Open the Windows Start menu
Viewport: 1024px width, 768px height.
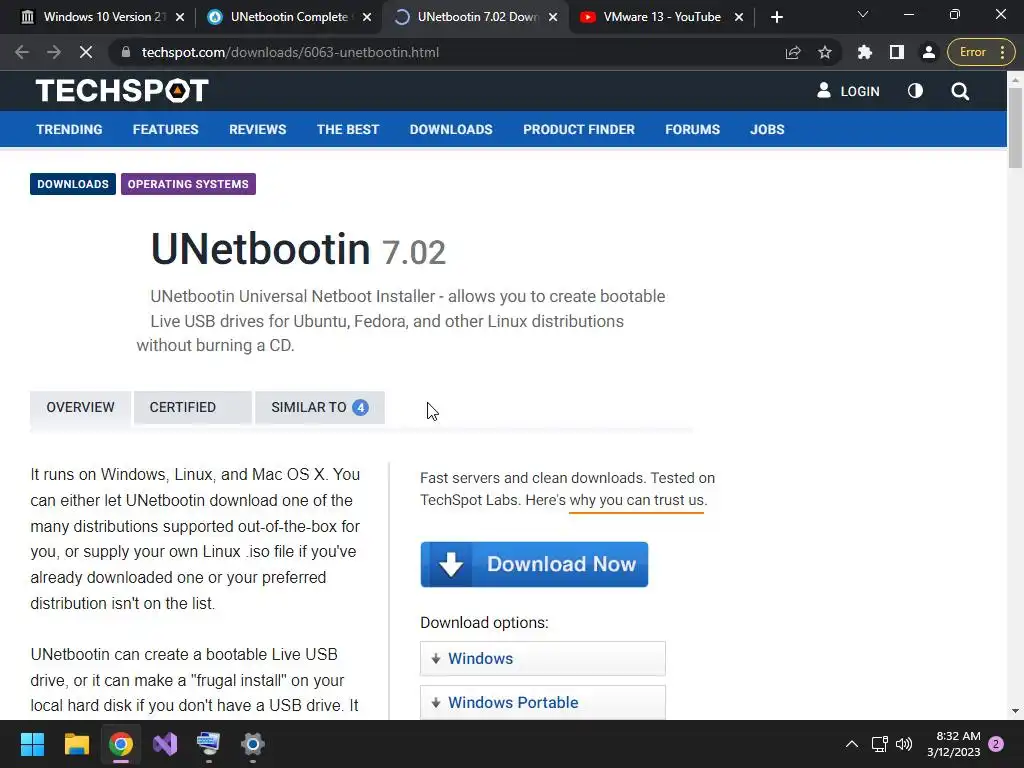click(32, 744)
